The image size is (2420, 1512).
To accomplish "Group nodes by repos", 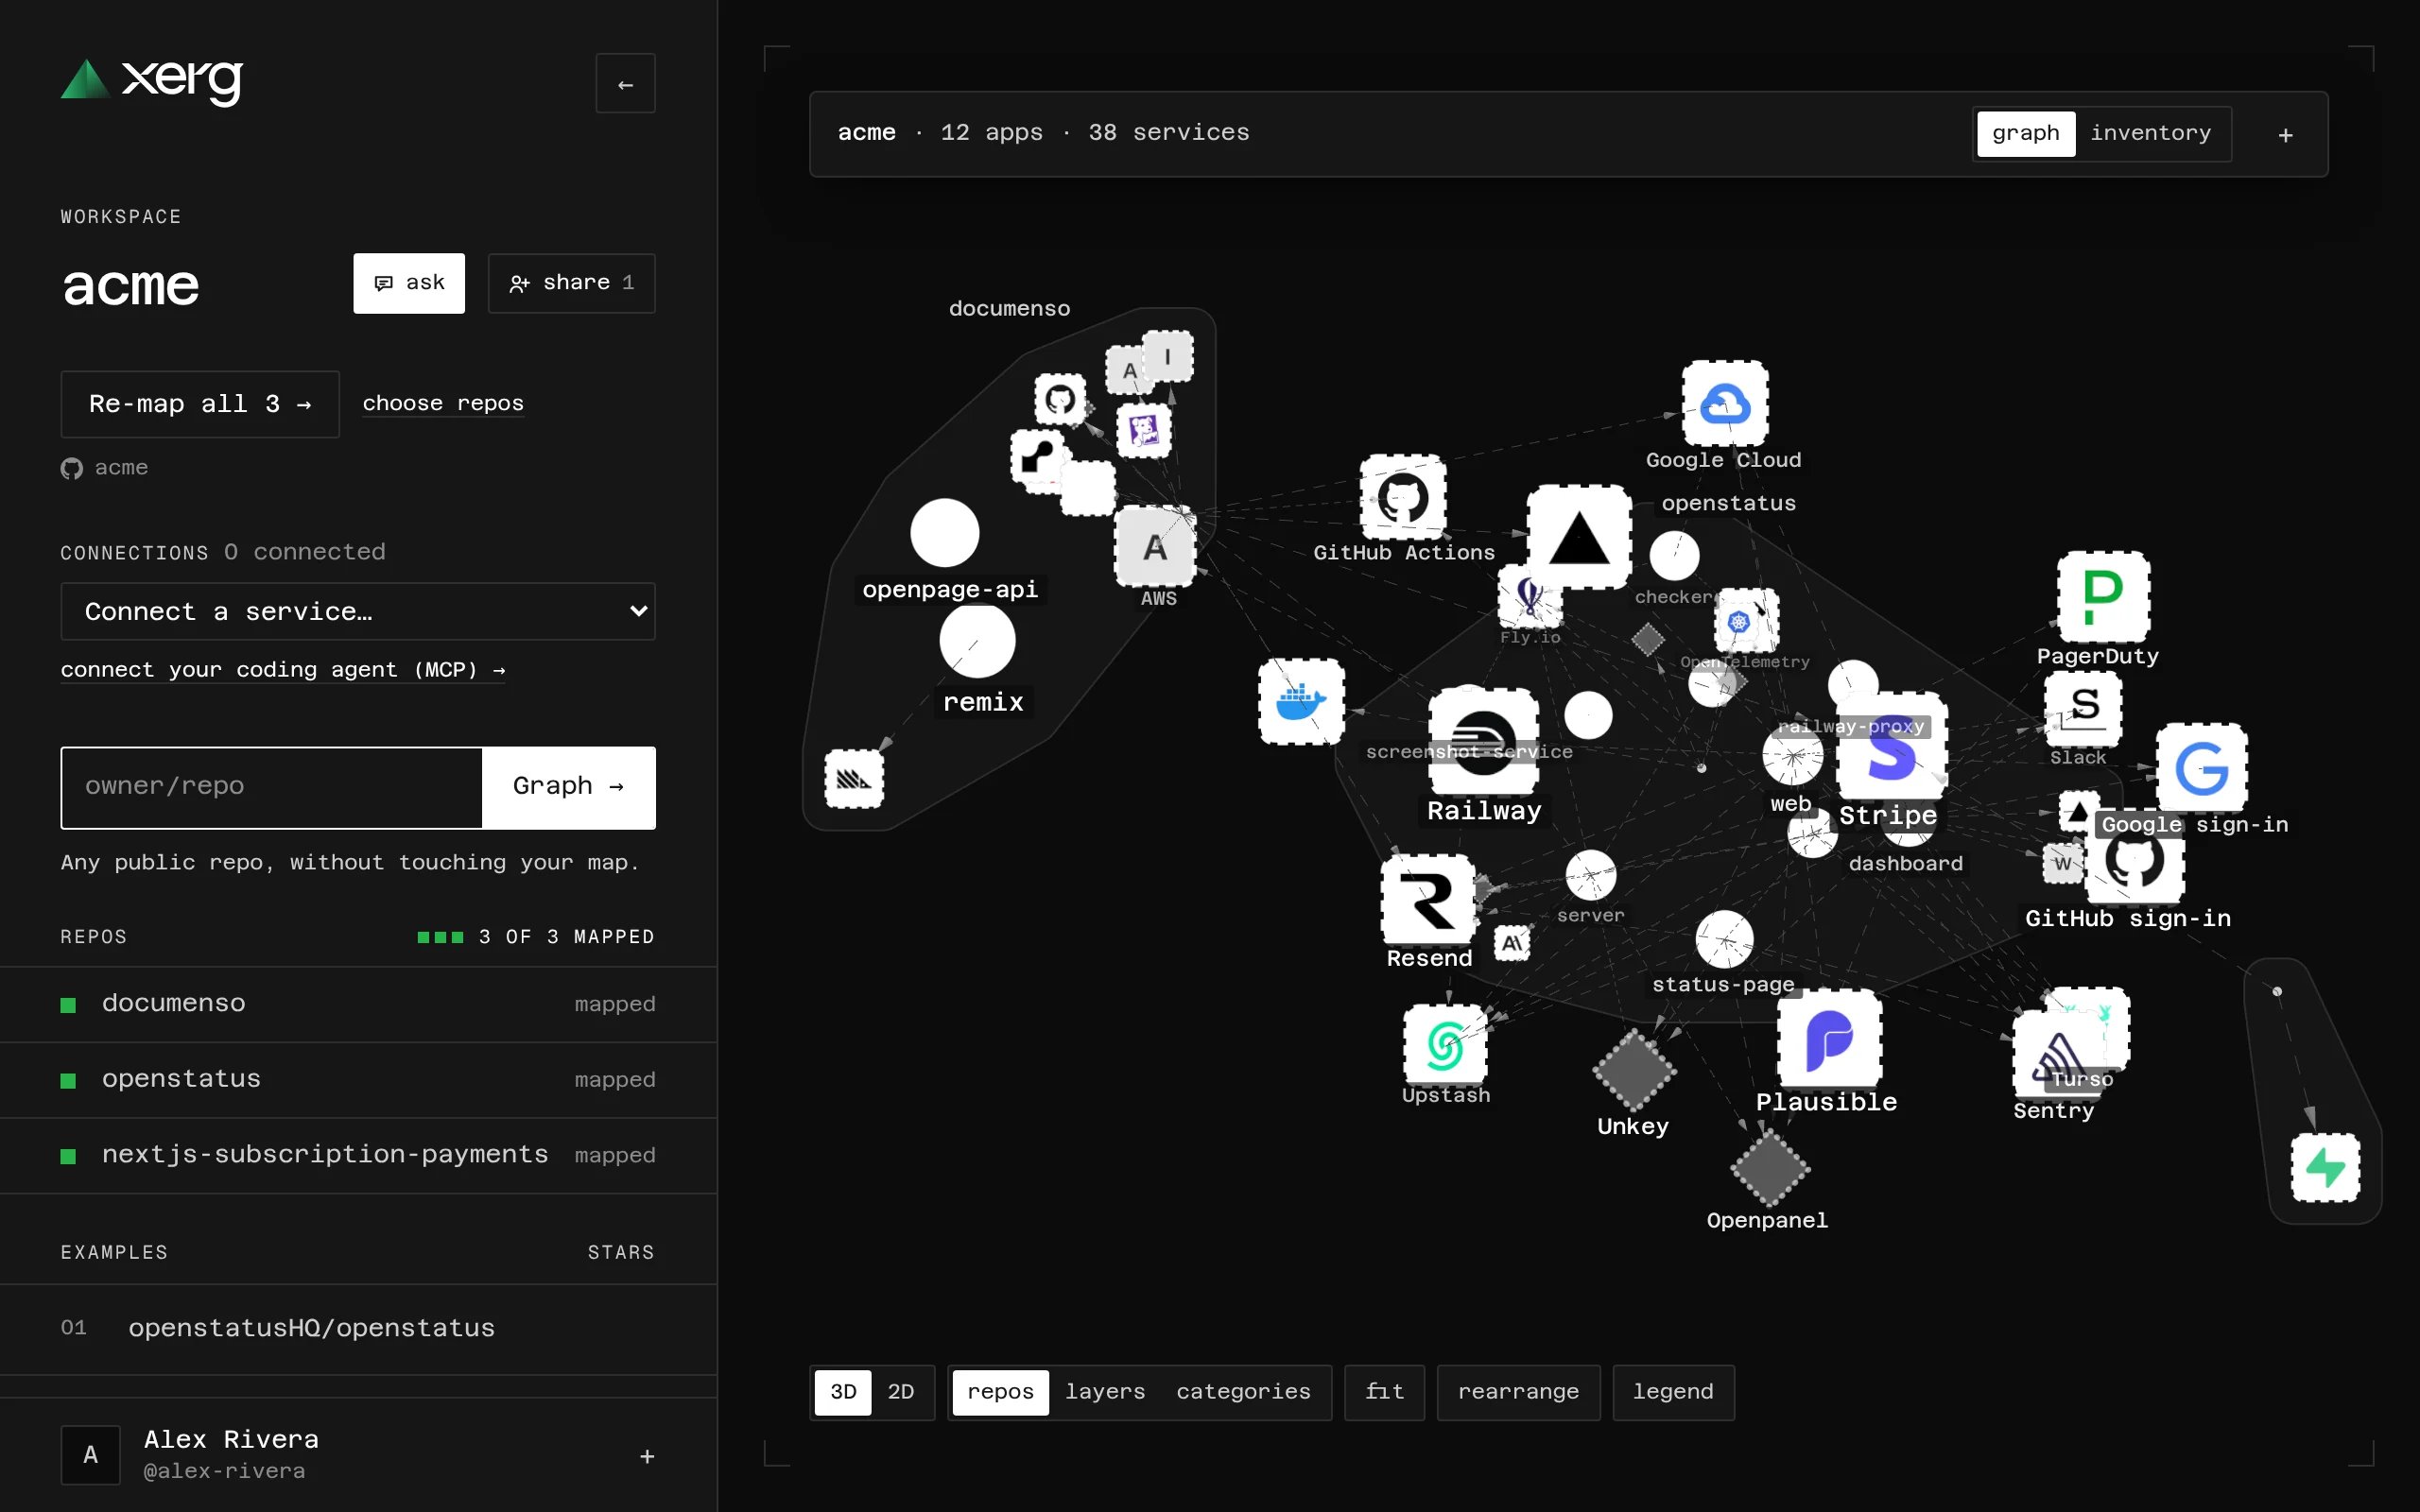I will pyautogui.click(x=1000, y=1392).
